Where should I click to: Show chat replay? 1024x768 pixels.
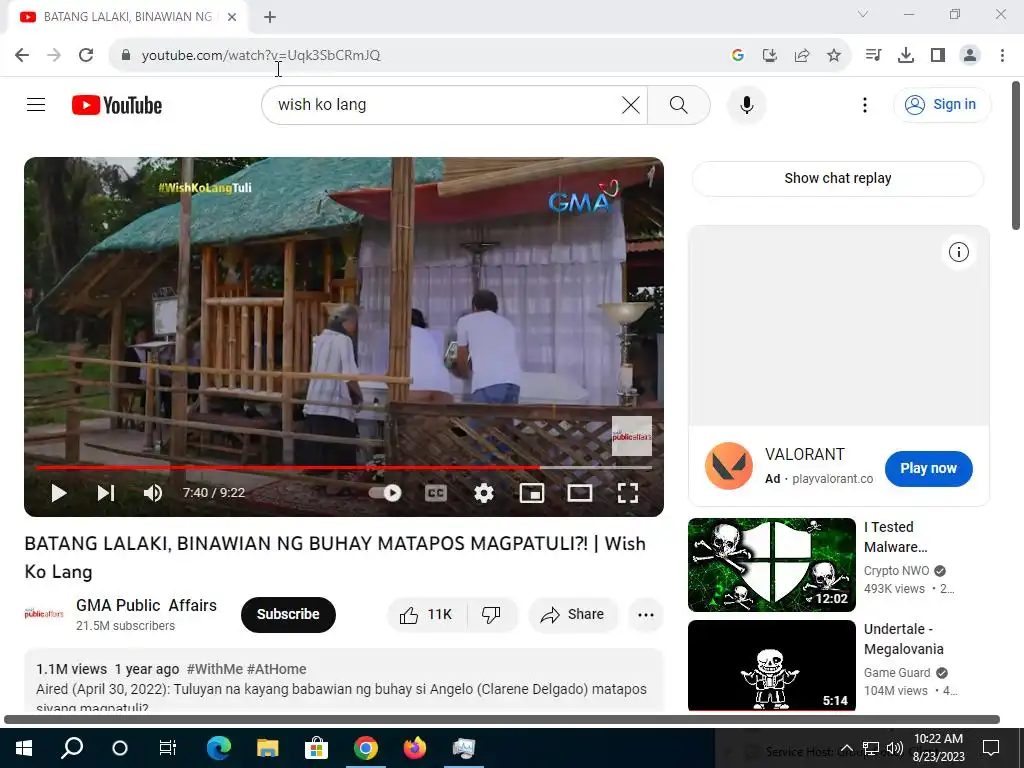click(x=837, y=178)
